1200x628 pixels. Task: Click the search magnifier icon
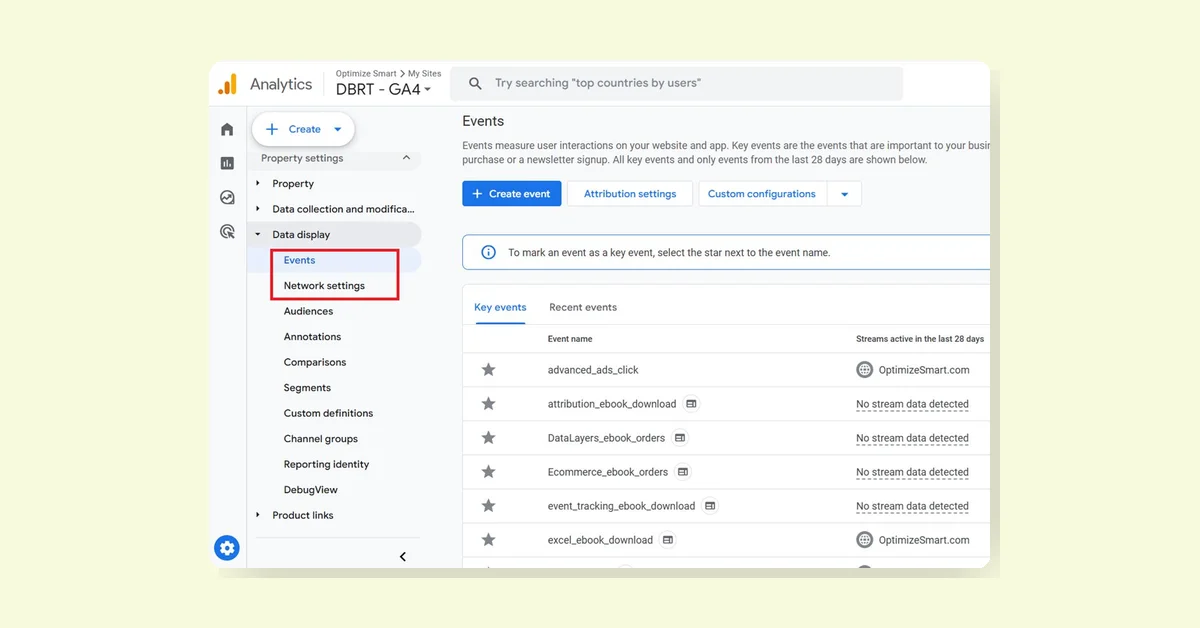click(476, 84)
